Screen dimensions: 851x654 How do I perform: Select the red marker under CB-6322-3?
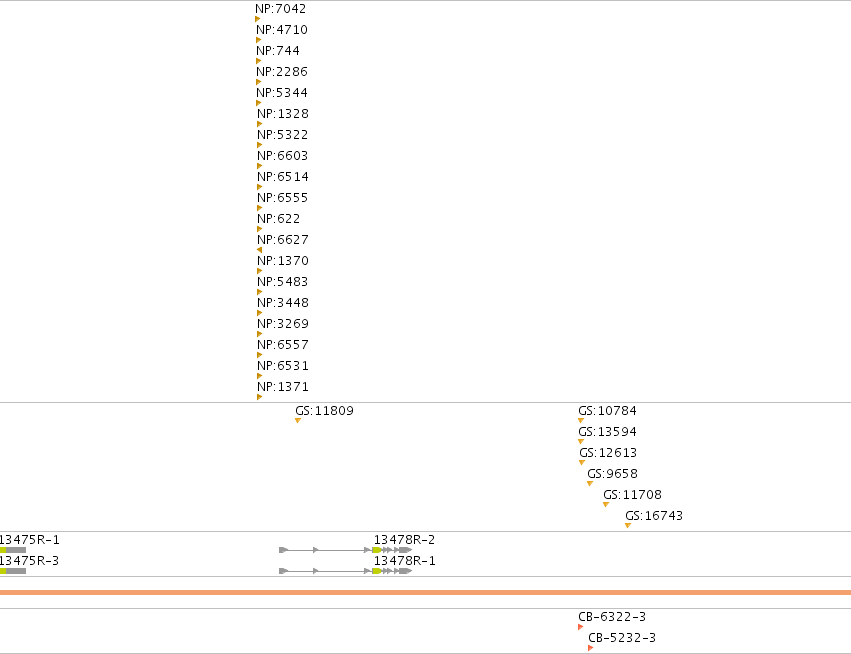pos(580,627)
